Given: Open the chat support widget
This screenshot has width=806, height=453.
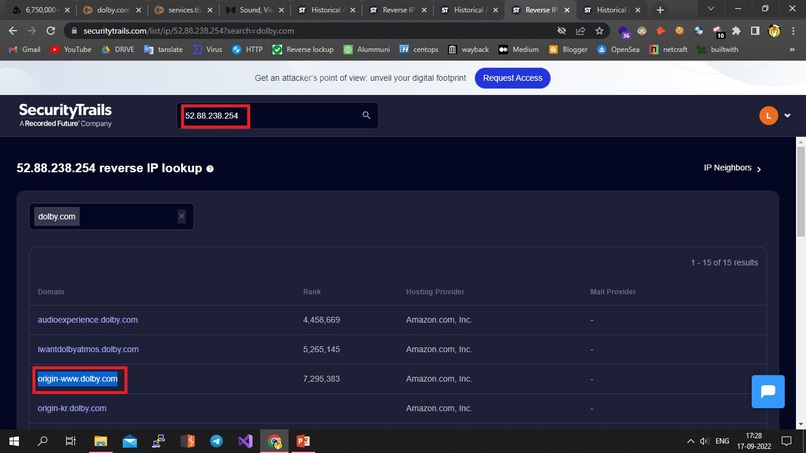Looking at the screenshot, I should coord(767,391).
